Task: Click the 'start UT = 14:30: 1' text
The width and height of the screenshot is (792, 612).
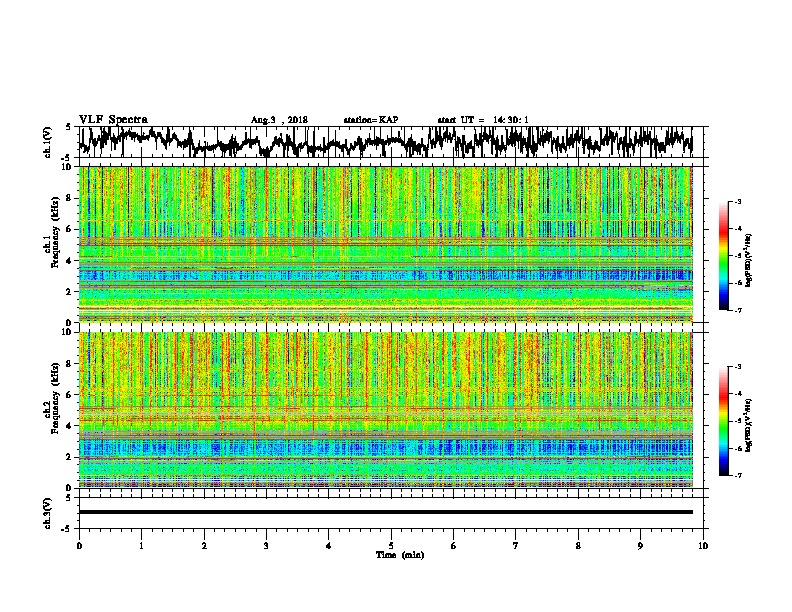Action: pyautogui.click(x=483, y=120)
